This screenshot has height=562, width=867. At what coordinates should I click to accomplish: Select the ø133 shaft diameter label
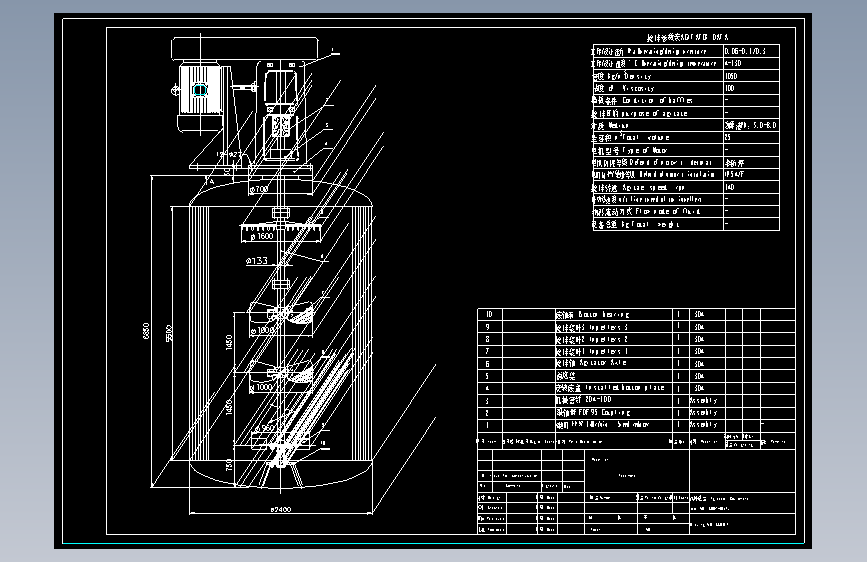coord(257,261)
